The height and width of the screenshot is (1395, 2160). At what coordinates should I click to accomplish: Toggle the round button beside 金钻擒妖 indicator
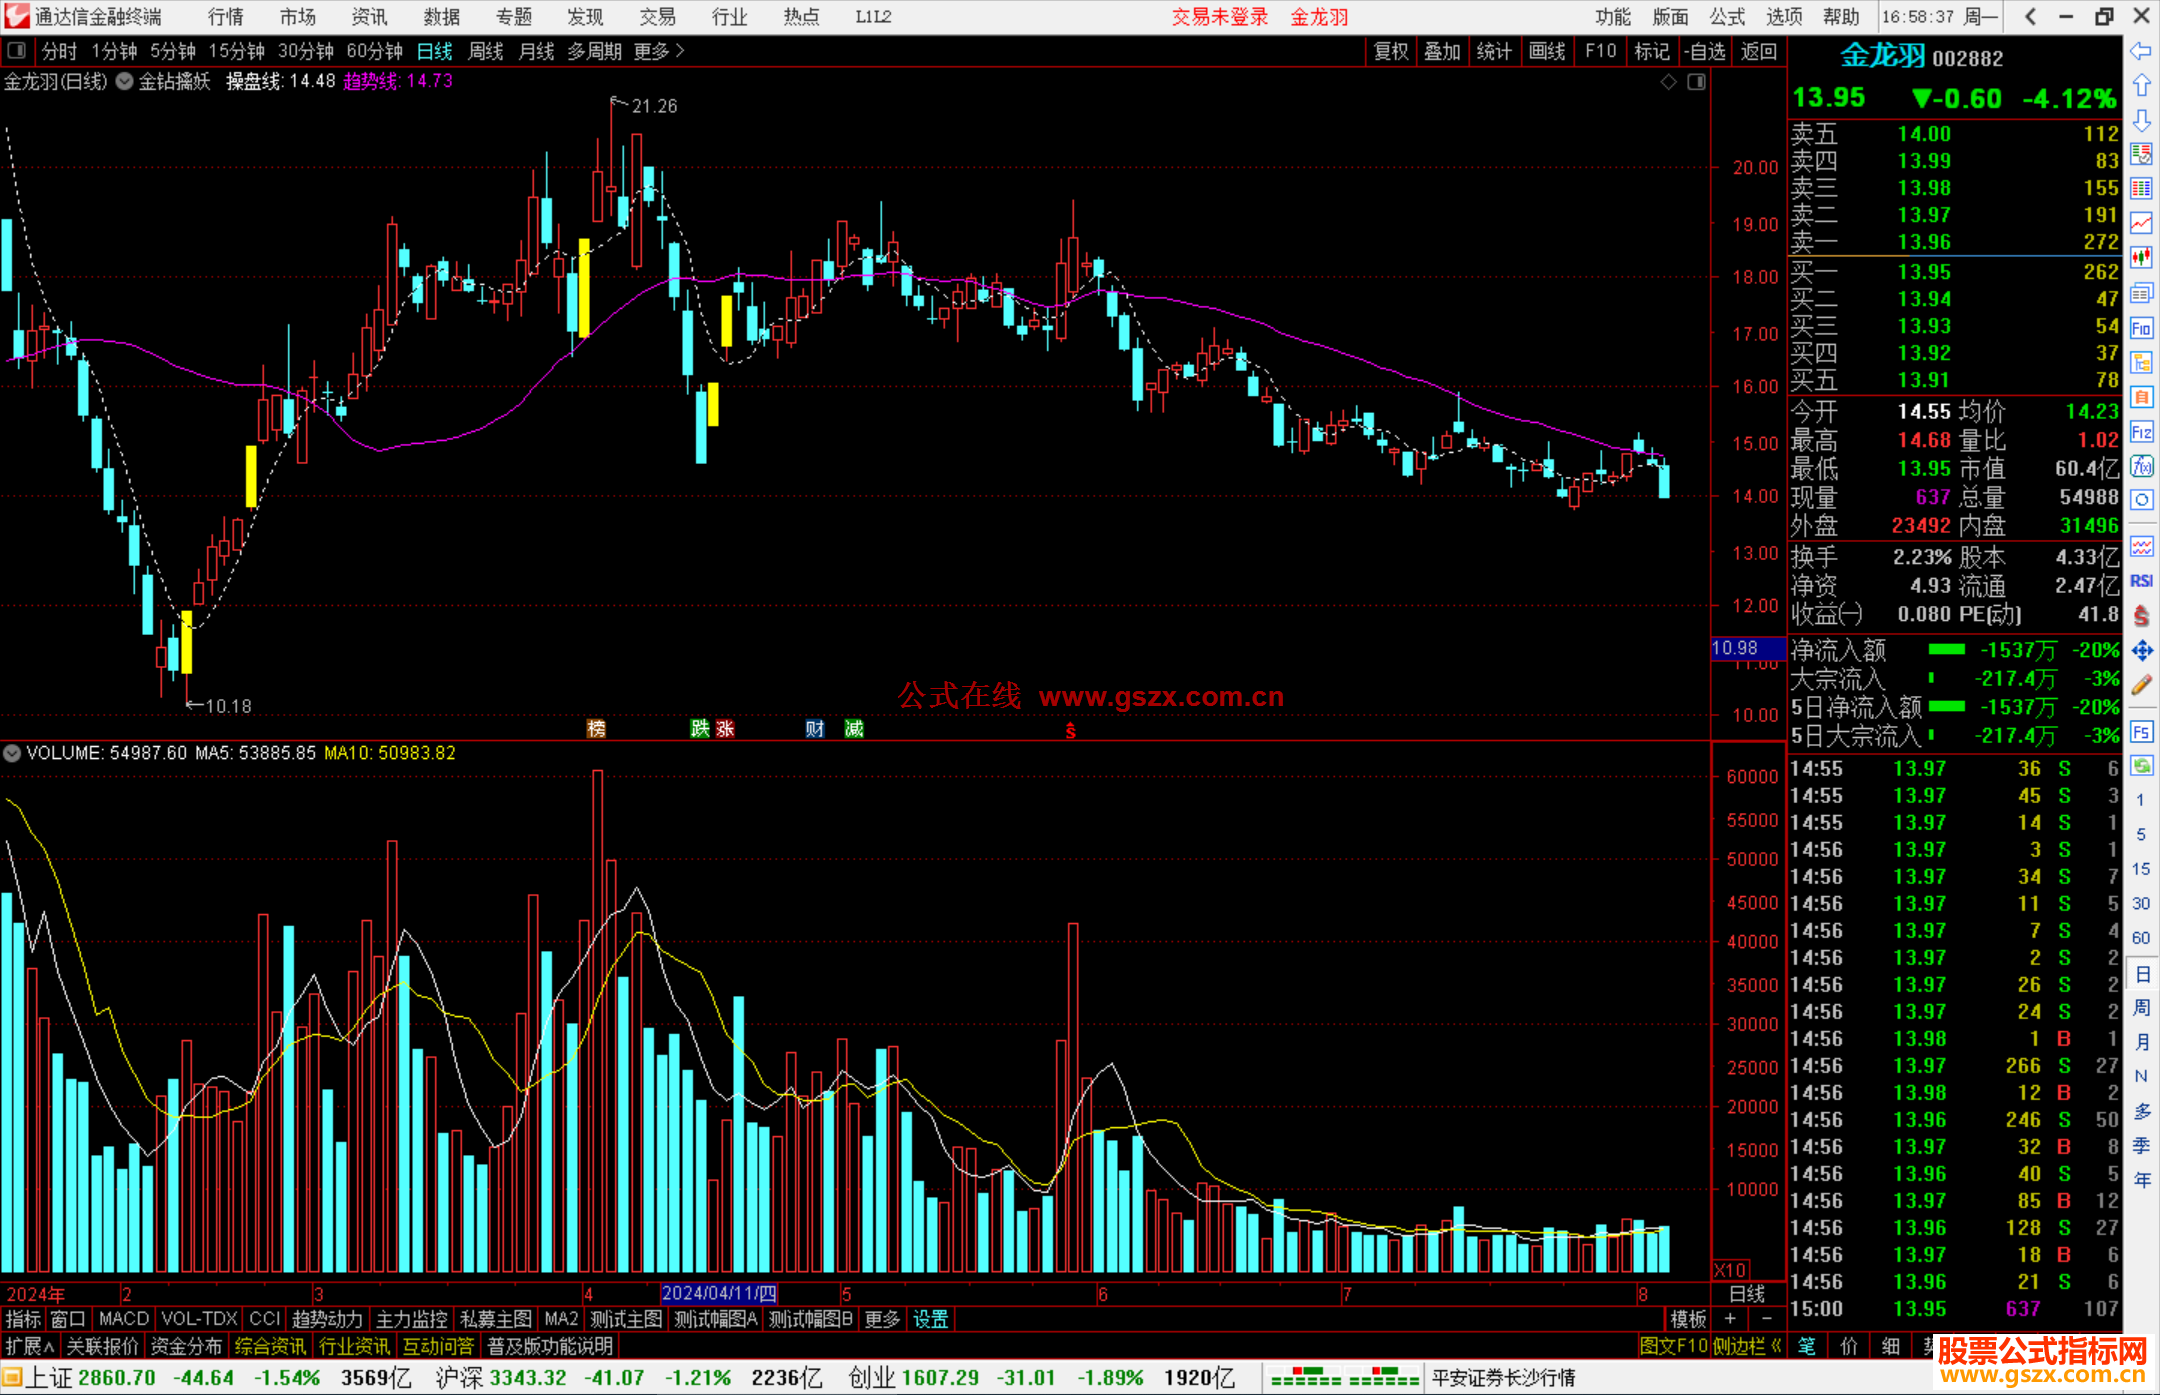click(x=125, y=82)
